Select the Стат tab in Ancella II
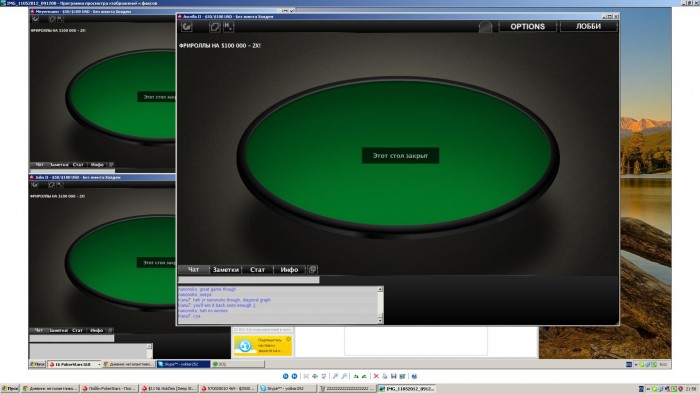This screenshot has height=394, width=700. pyautogui.click(x=258, y=270)
